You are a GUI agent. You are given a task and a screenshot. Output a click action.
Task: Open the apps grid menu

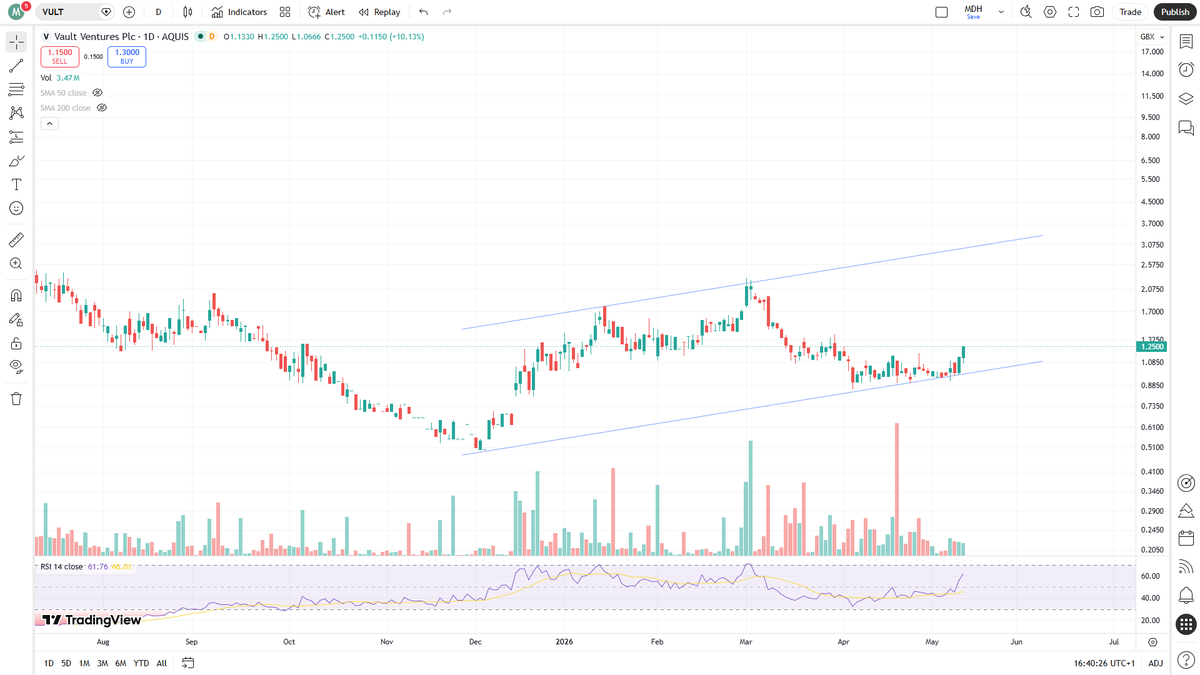1186,625
